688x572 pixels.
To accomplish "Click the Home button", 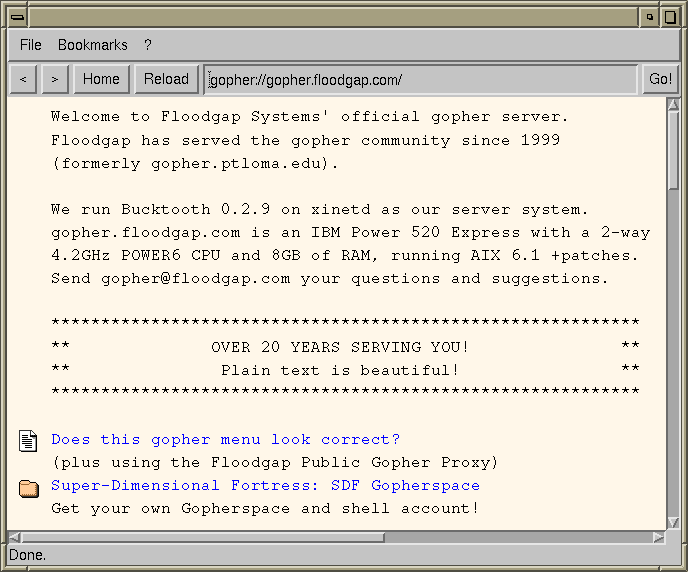I will click(101, 79).
